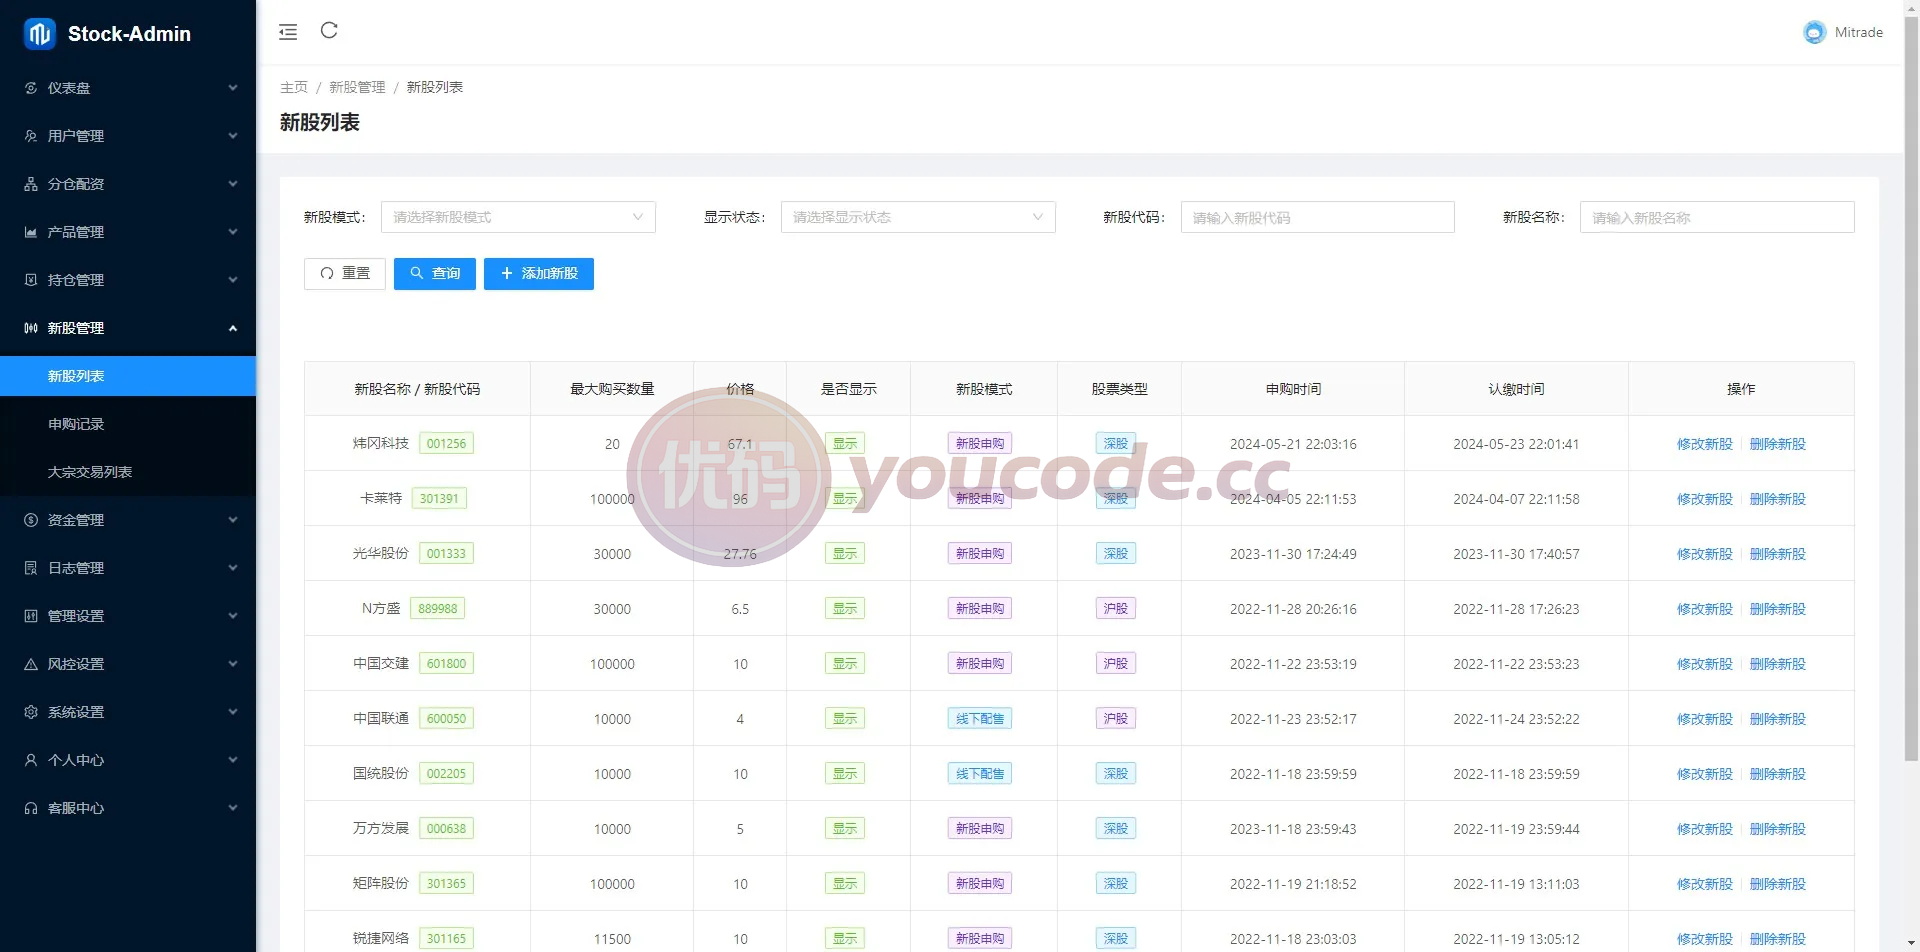Go to 主页 breadcrumb

pyautogui.click(x=294, y=87)
